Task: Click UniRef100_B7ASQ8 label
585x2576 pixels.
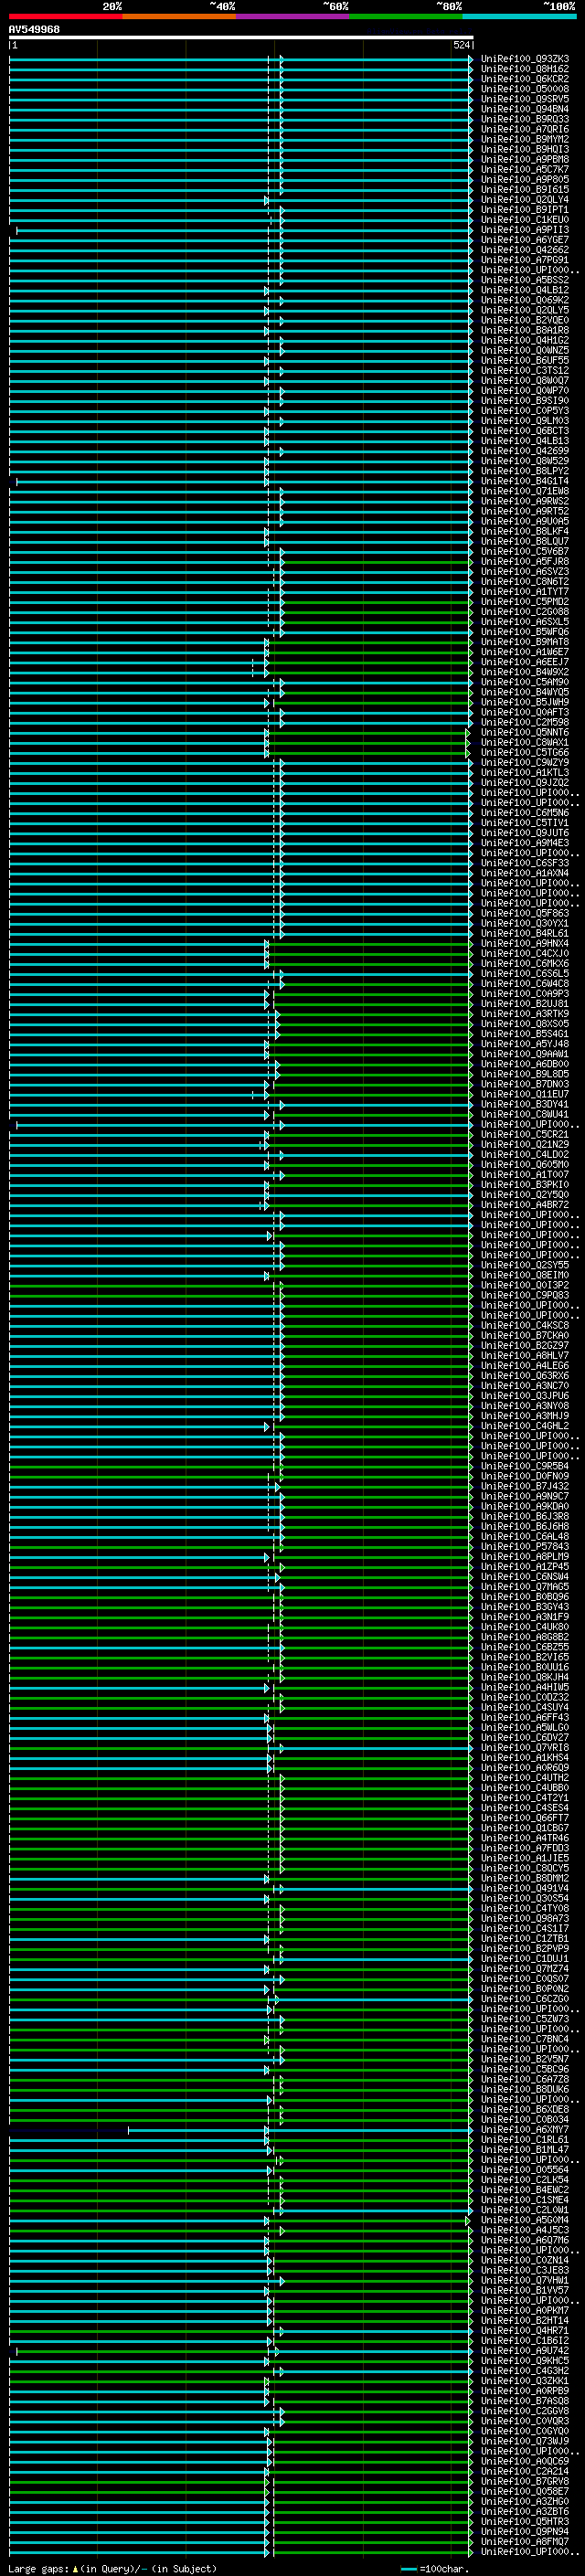Action: [x=525, y=2399]
